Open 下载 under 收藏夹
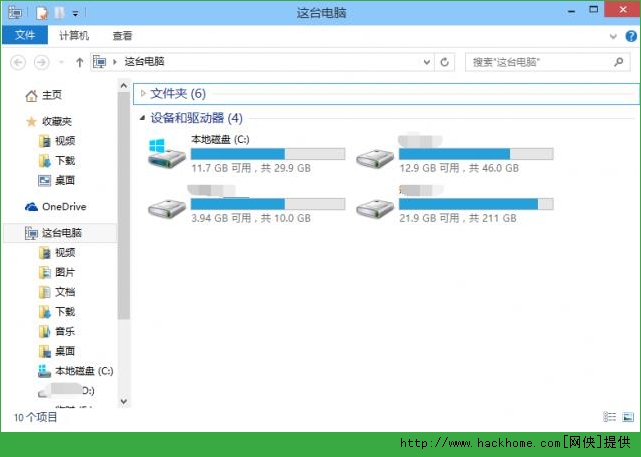 (x=65, y=161)
